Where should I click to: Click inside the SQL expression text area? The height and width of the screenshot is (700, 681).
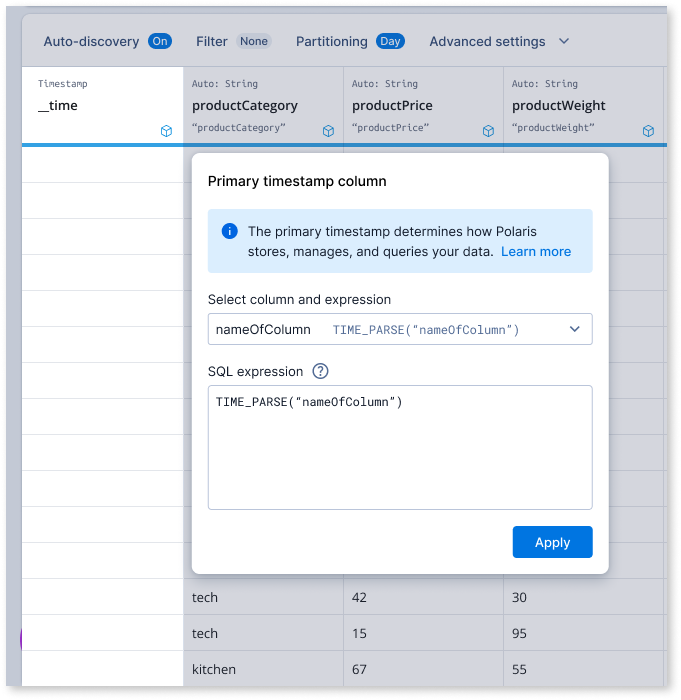click(x=400, y=447)
